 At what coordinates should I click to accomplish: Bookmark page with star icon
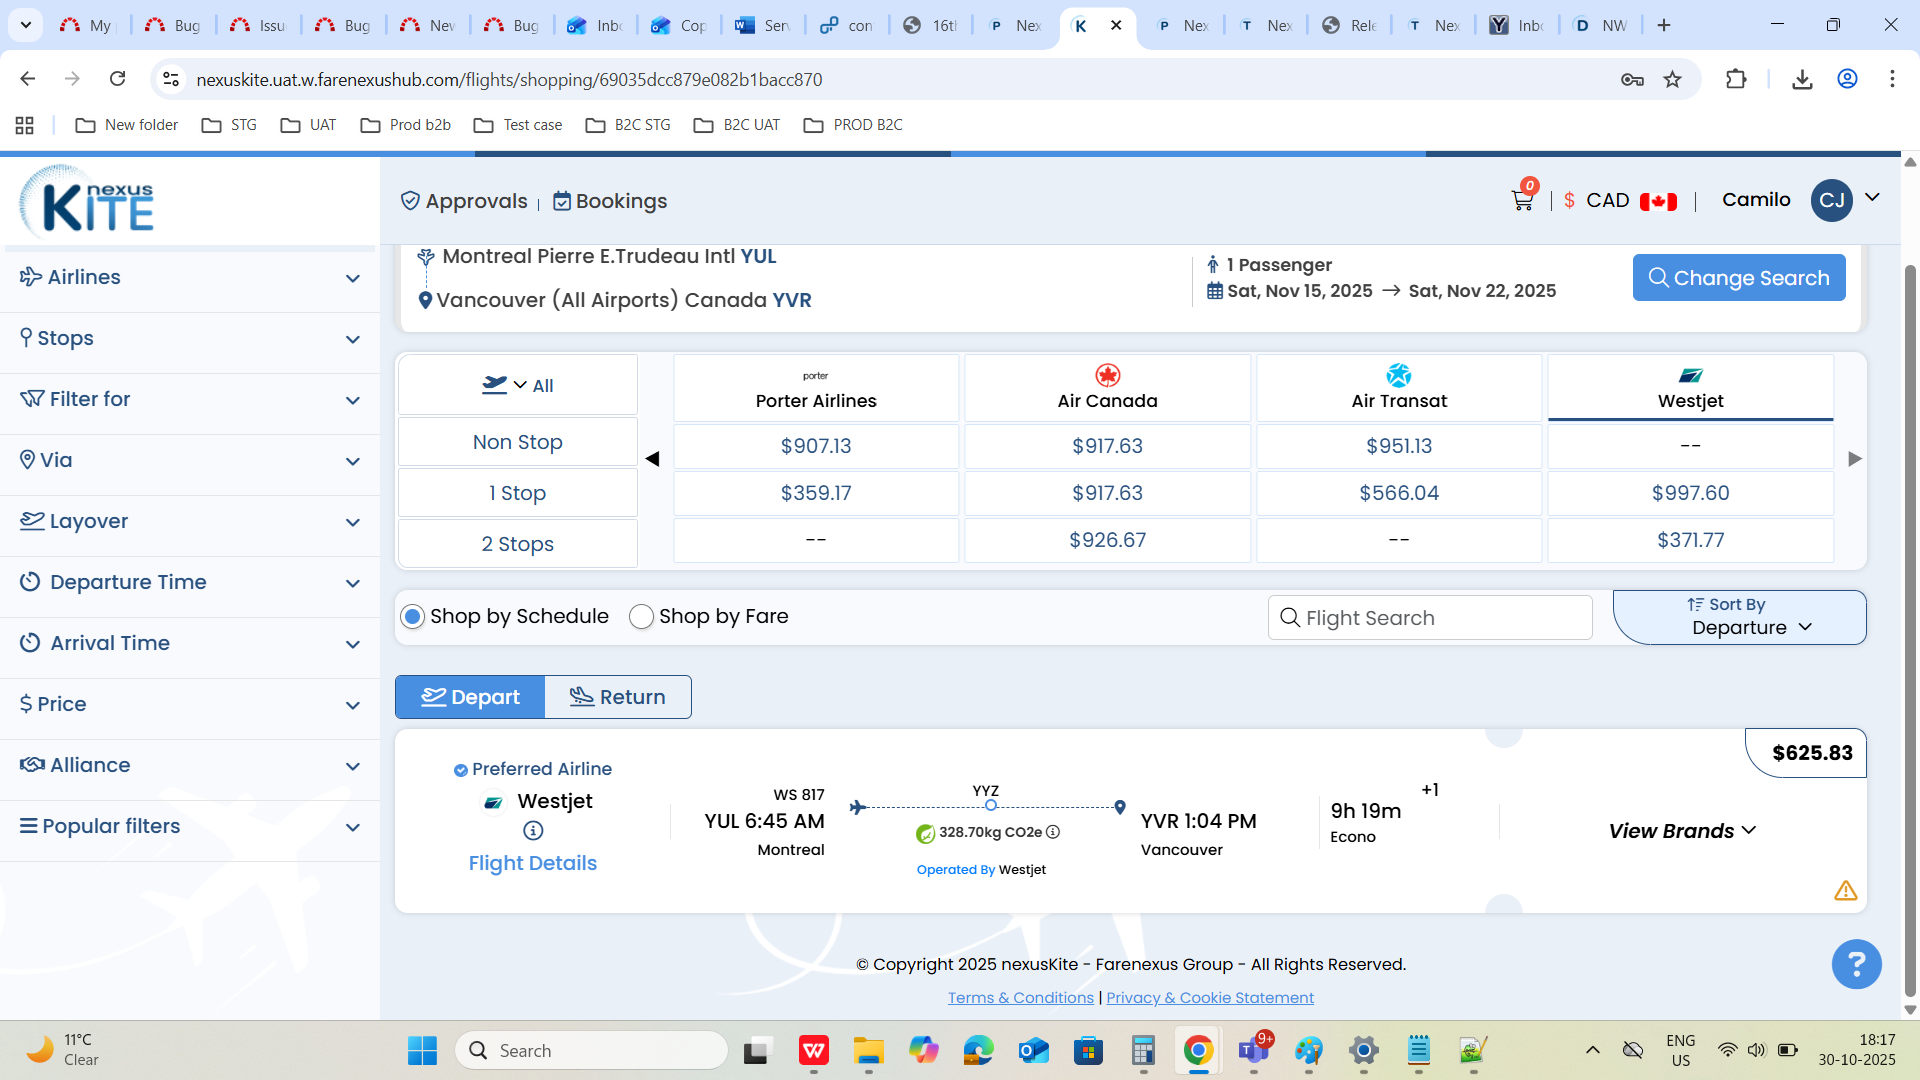[1672, 79]
